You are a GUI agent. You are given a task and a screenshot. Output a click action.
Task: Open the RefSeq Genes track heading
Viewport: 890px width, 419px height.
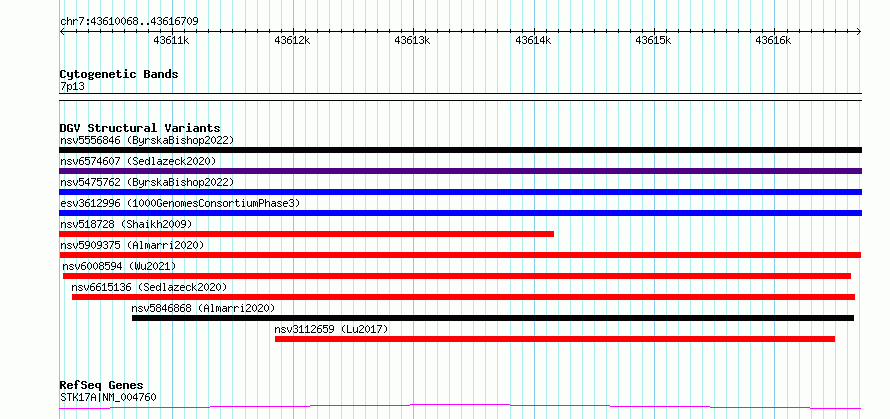[x=102, y=386]
